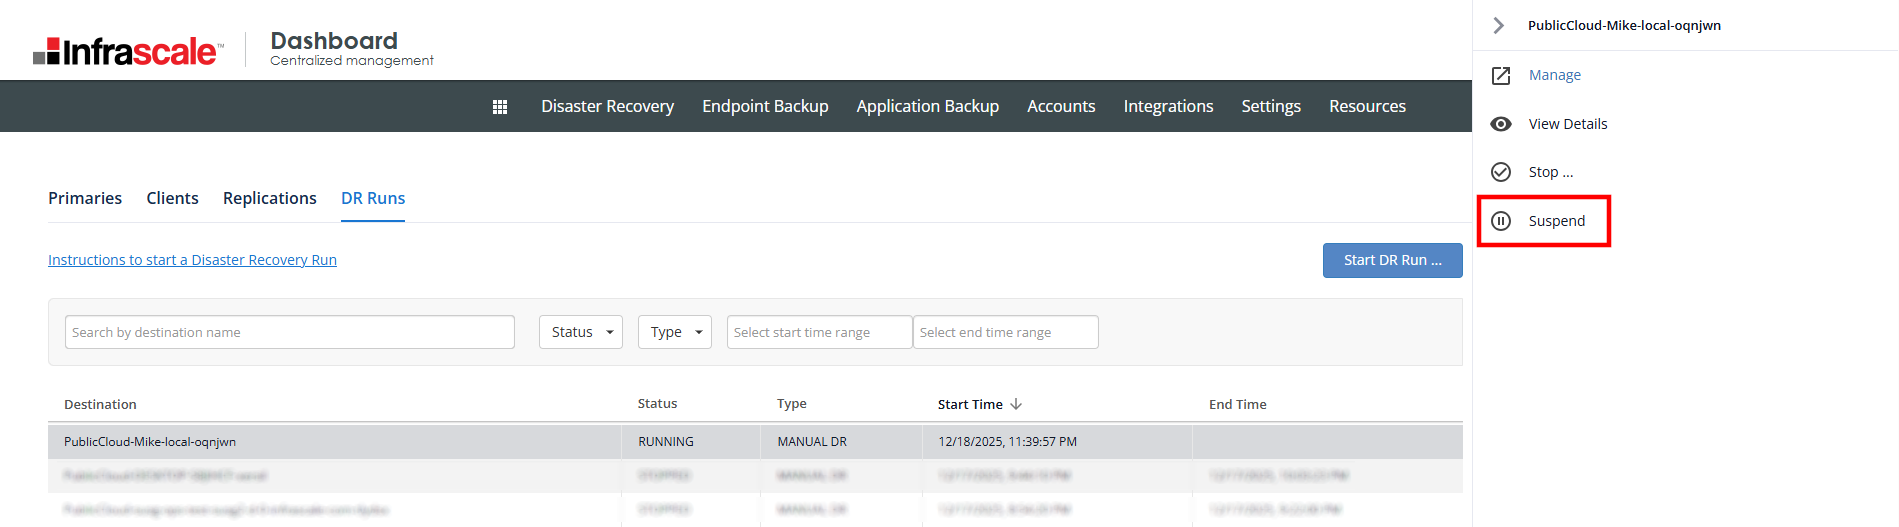
Task: Click the Select start time range field
Action: coord(818,332)
